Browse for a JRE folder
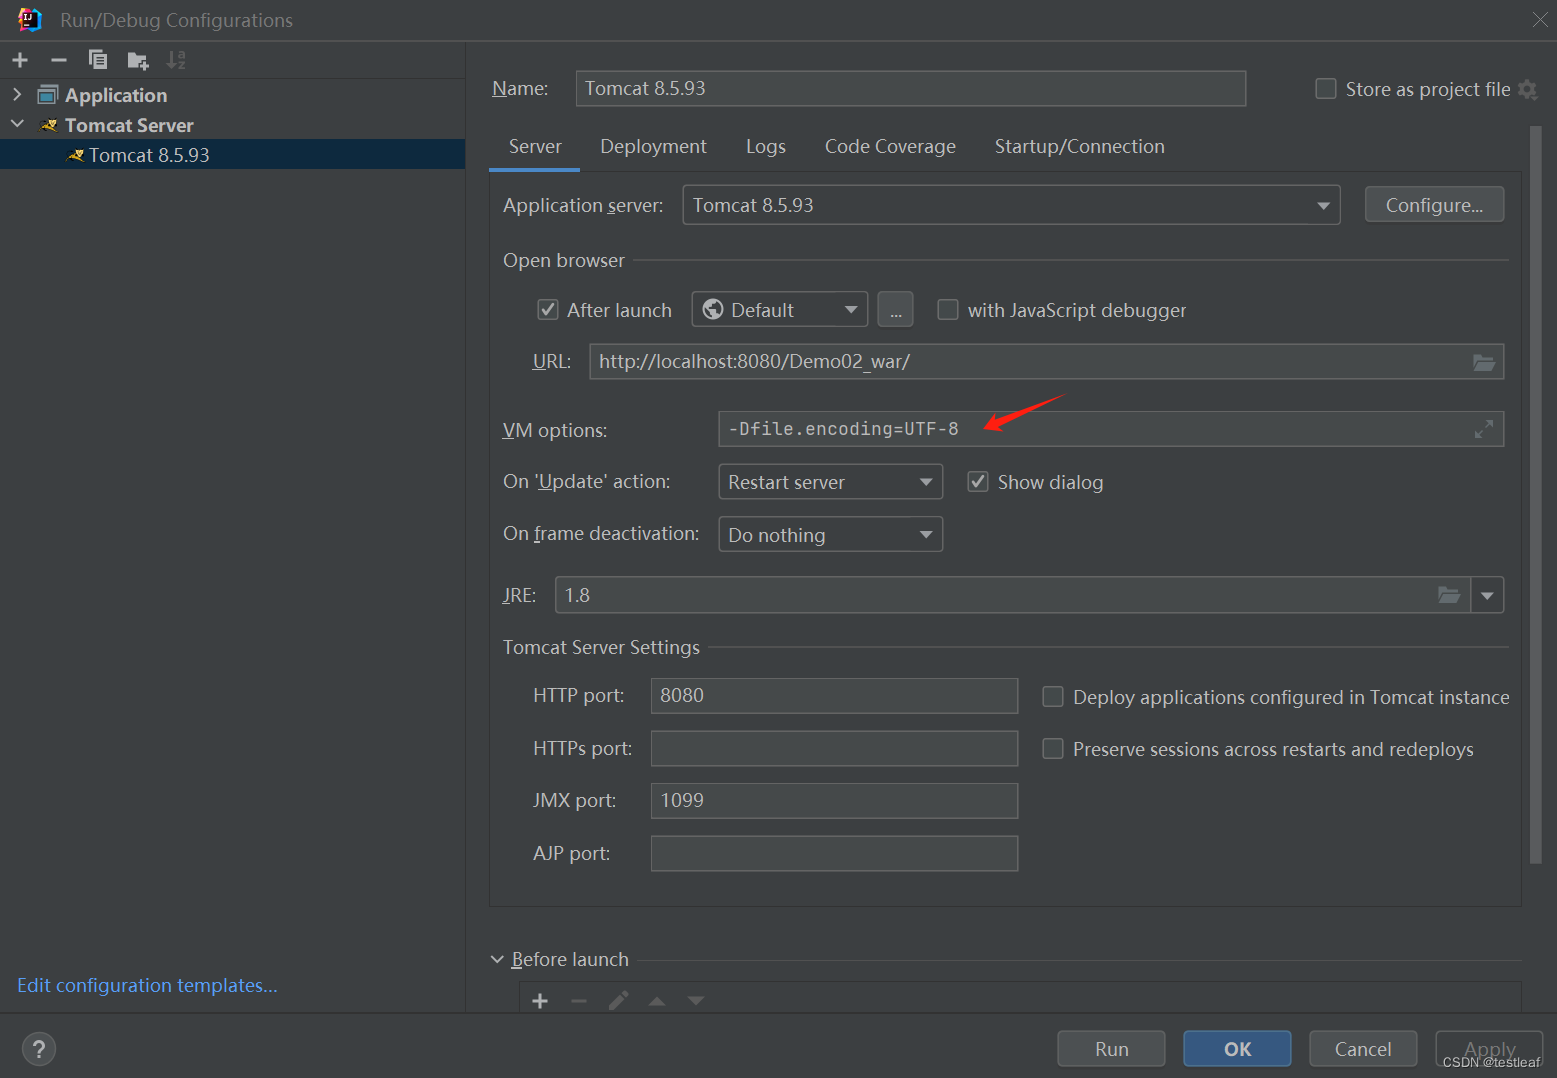The image size is (1557, 1078). click(1449, 595)
